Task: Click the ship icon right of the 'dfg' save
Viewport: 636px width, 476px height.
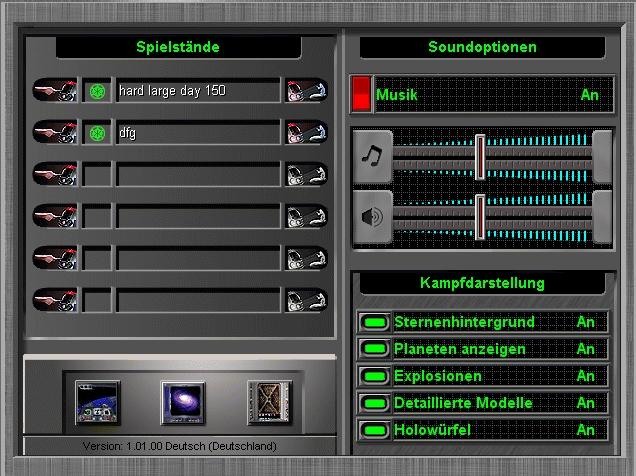Action: point(306,132)
